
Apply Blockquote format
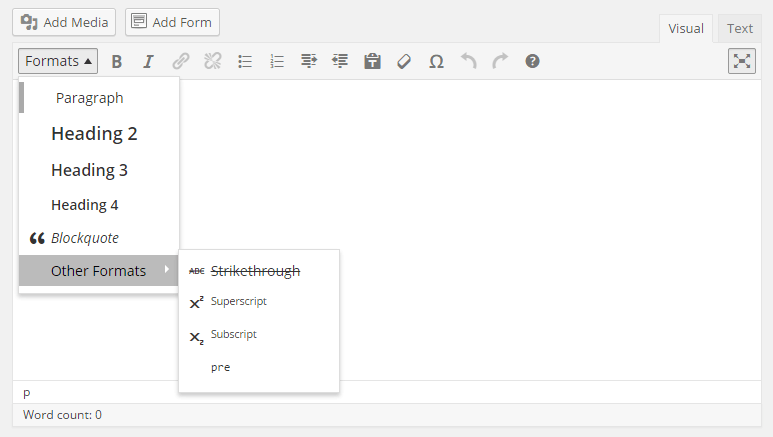[x=99, y=238]
